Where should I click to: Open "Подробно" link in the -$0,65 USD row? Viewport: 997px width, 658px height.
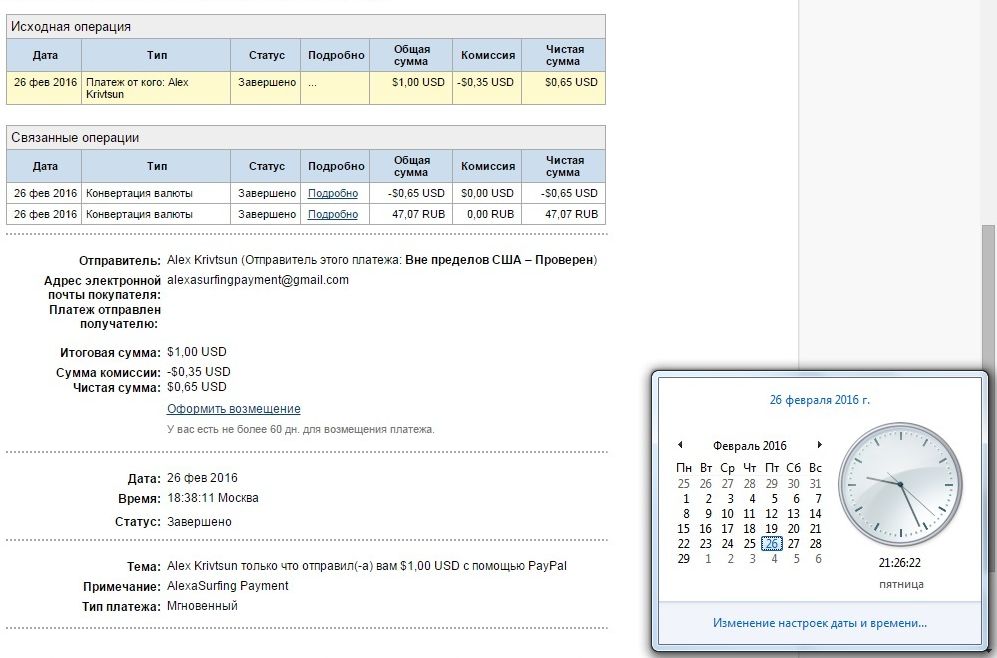click(333, 193)
